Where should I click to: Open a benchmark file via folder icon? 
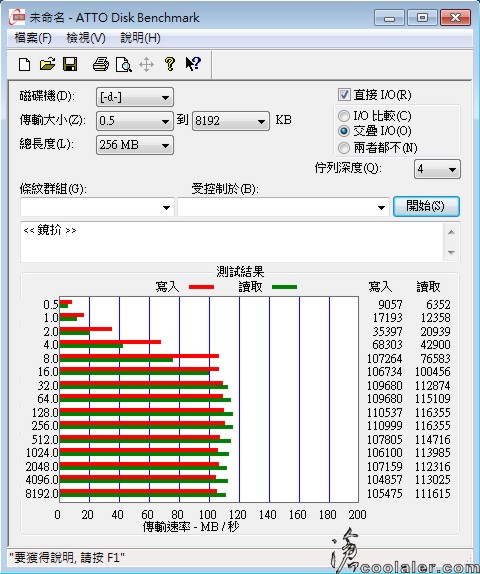[47, 64]
